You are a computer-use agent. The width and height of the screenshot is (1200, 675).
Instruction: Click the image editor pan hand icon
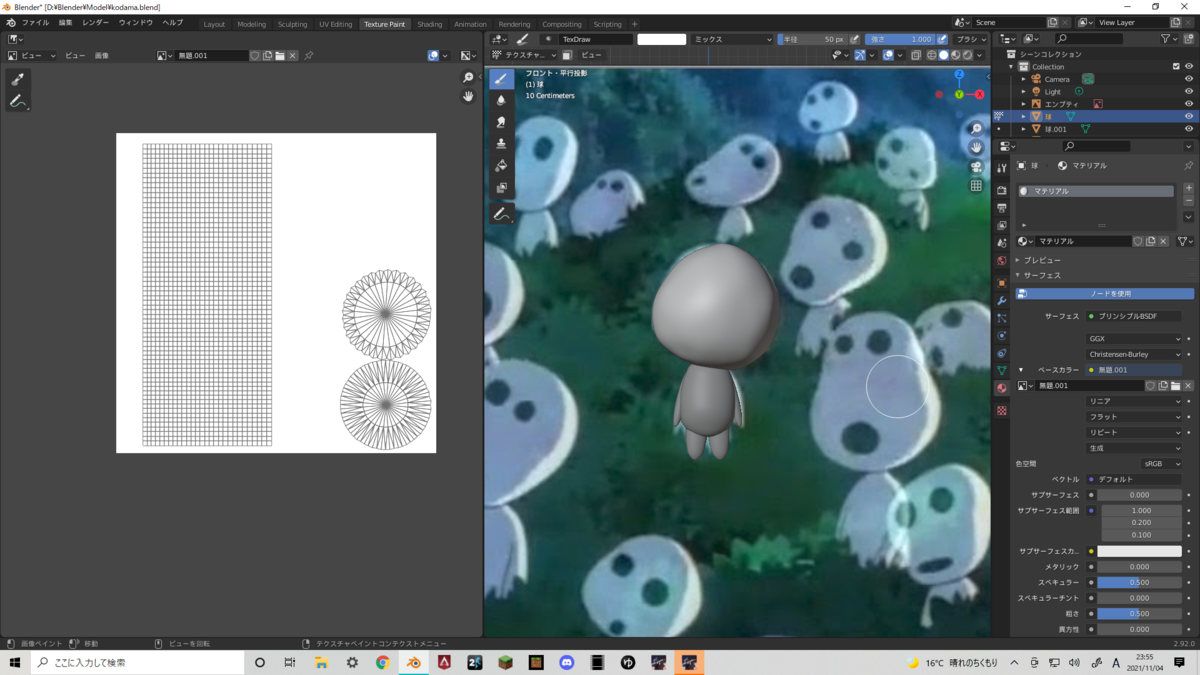tap(468, 96)
